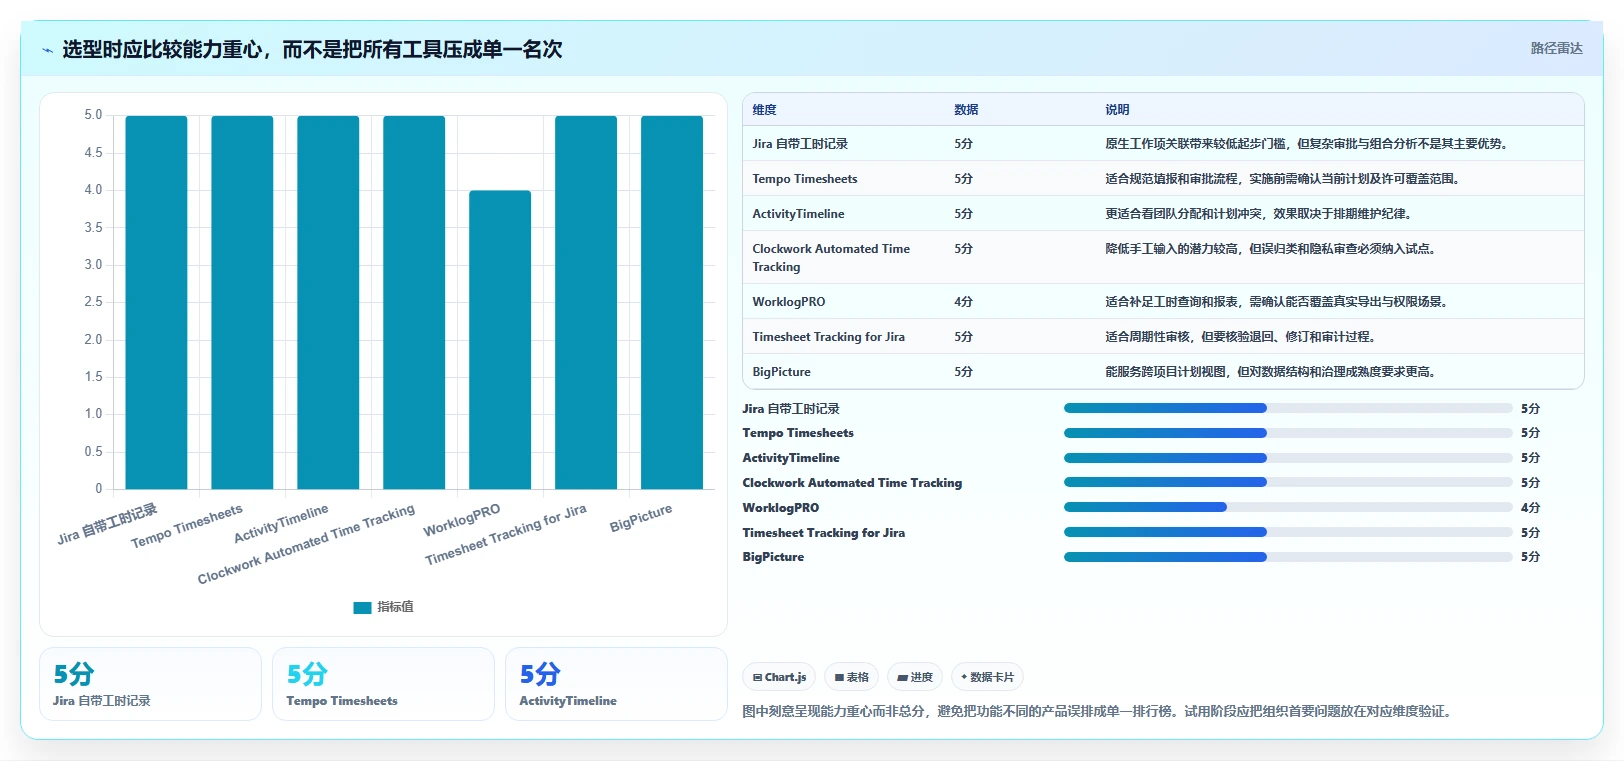Image resolution: width=1624 pixels, height=761 pixels.
Task: Click the Tempo description starting 适合规范填报
Action: point(1284,179)
